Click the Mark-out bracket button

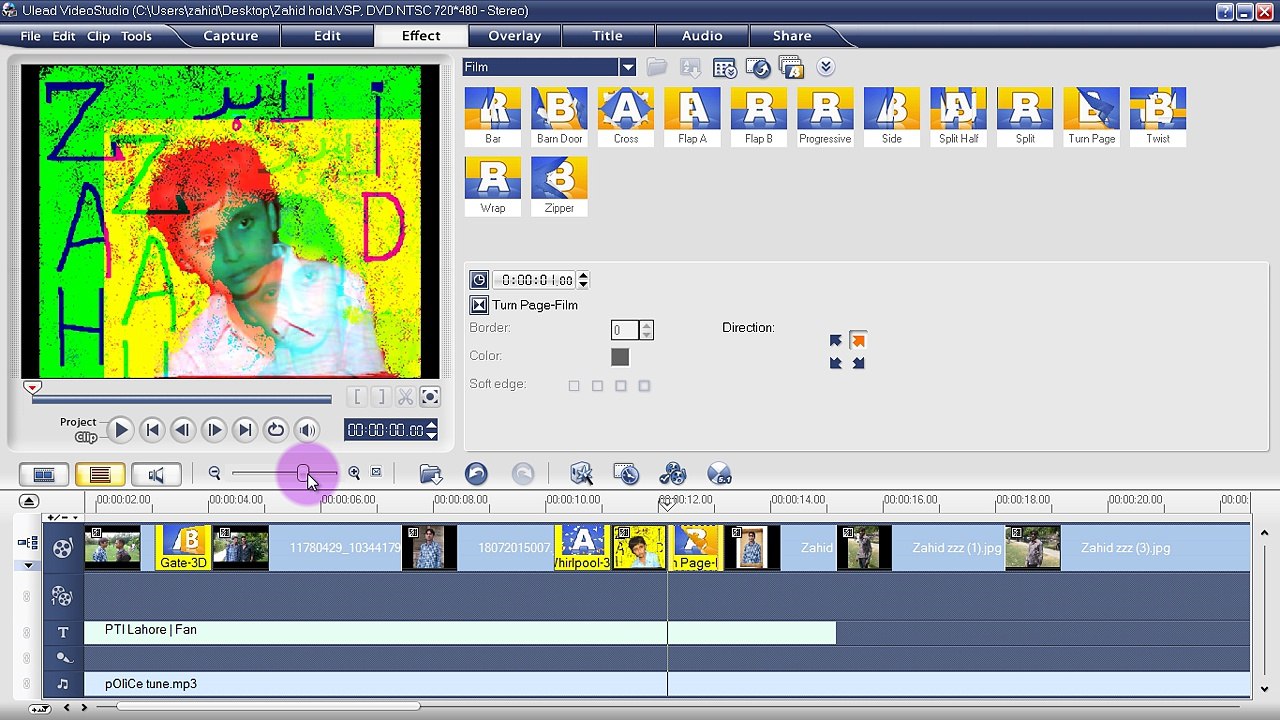(381, 397)
